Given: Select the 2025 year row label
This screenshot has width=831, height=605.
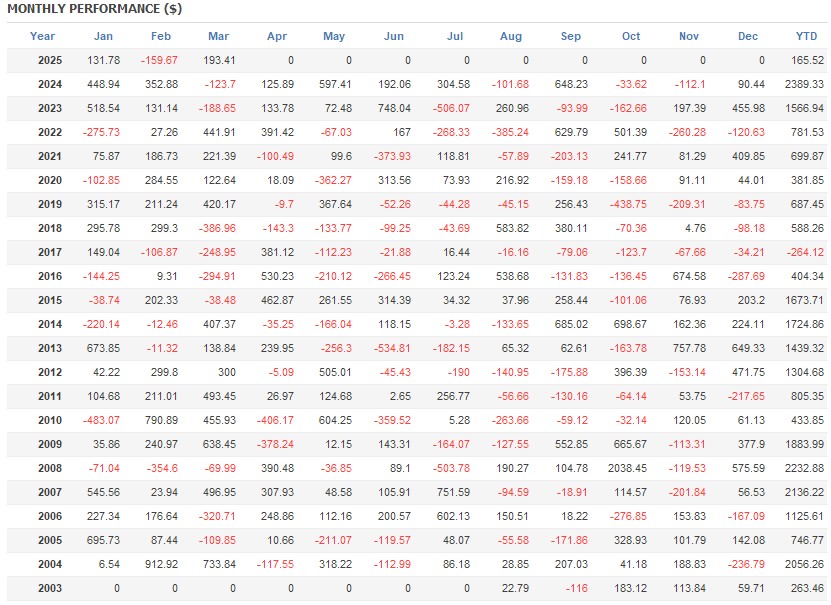Looking at the screenshot, I should click(50, 60).
